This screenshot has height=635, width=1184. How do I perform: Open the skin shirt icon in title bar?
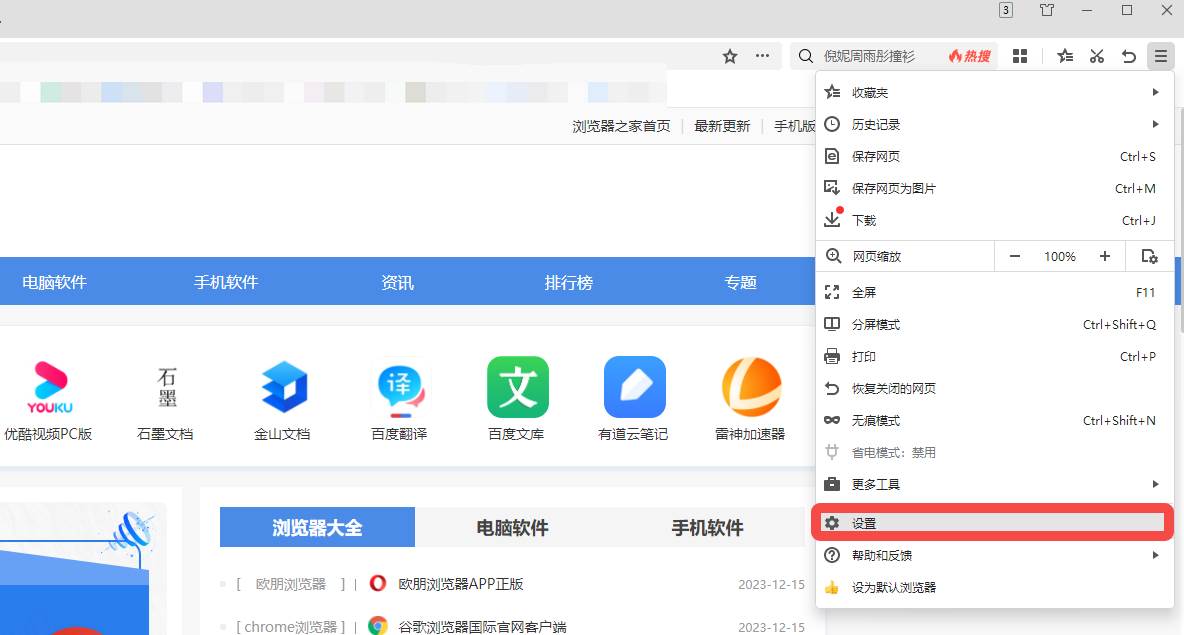[1047, 10]
